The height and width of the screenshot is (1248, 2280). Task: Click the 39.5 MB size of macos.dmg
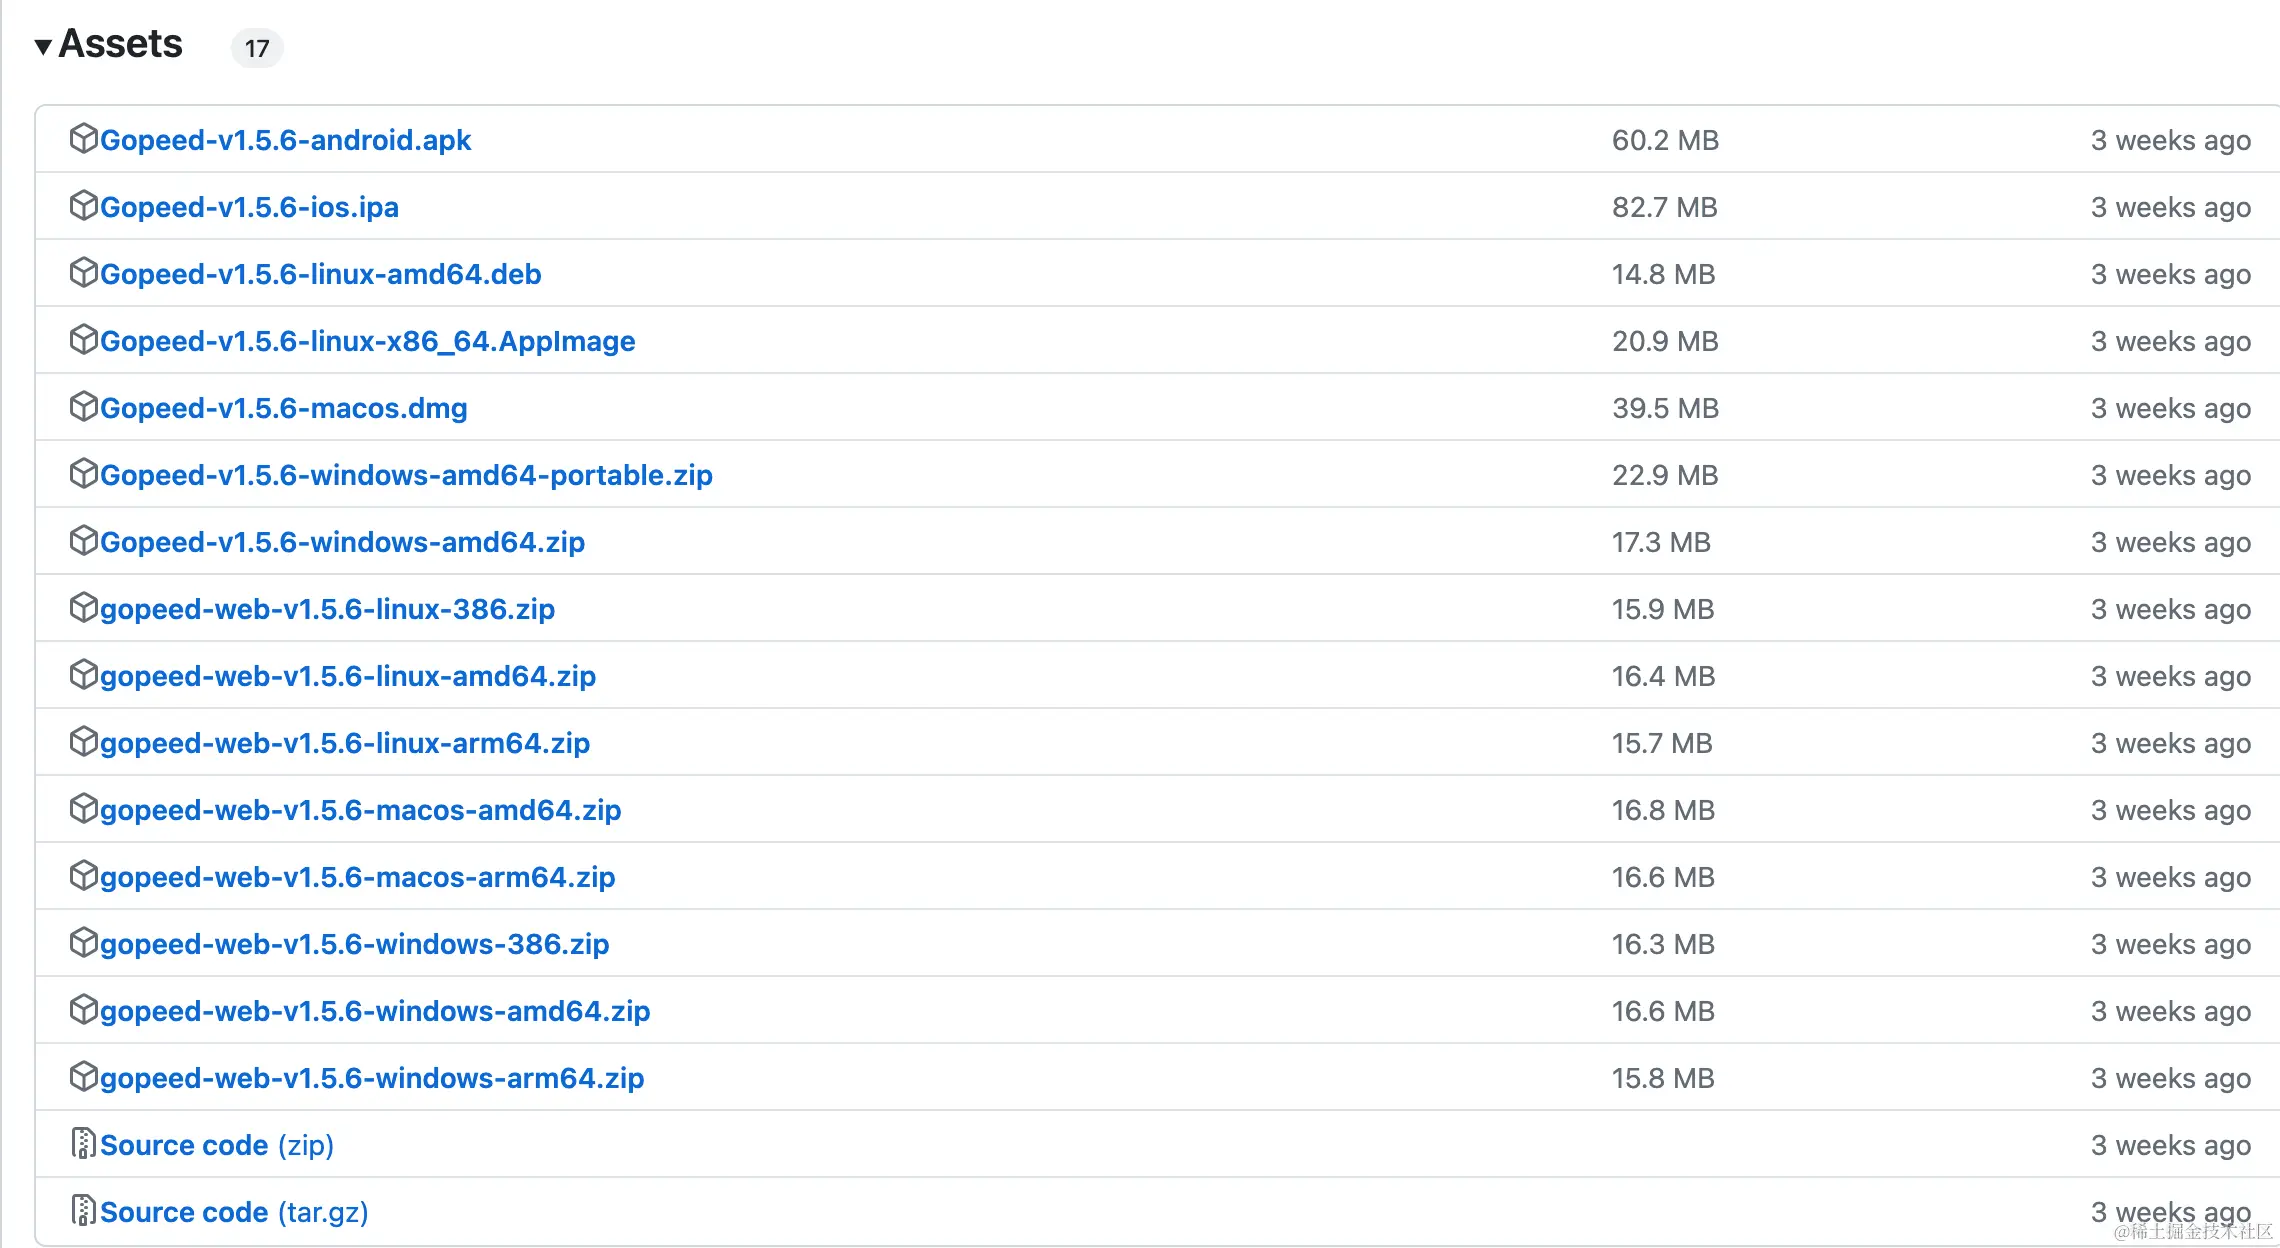(x=1665, y=408)
